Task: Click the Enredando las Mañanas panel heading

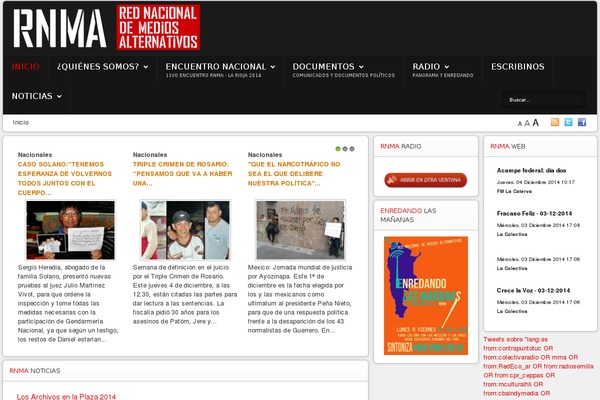Action: pyautogui.click(x=408, y=215)
